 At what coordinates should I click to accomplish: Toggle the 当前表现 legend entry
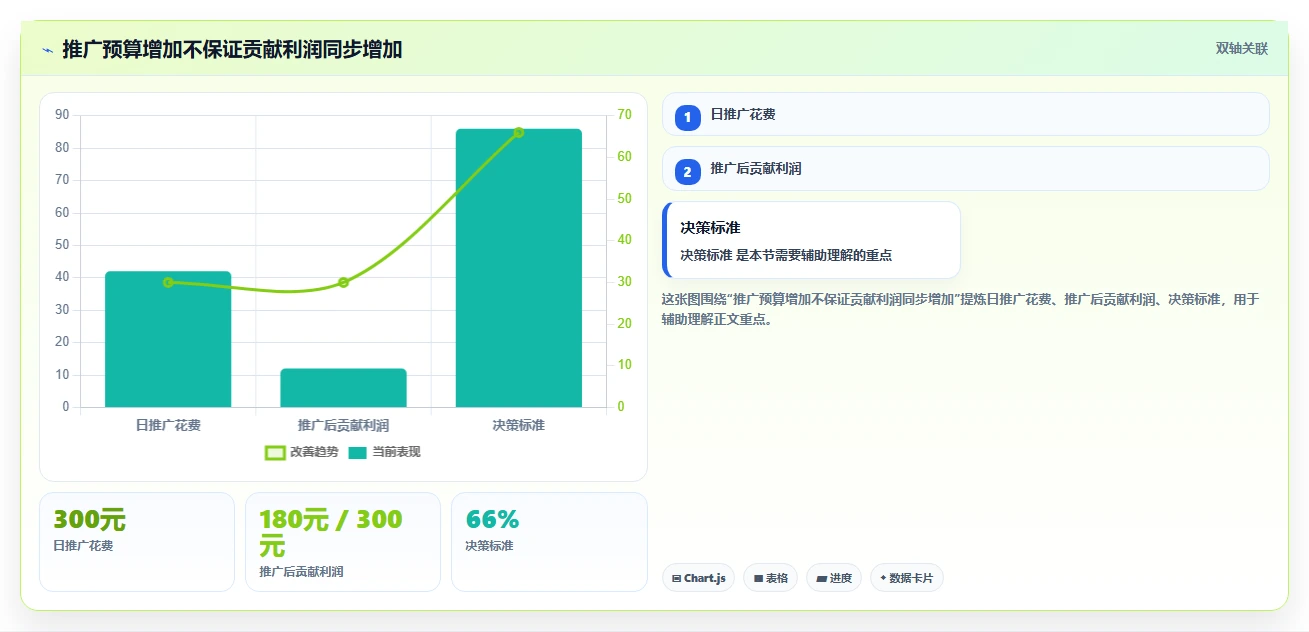384,452
